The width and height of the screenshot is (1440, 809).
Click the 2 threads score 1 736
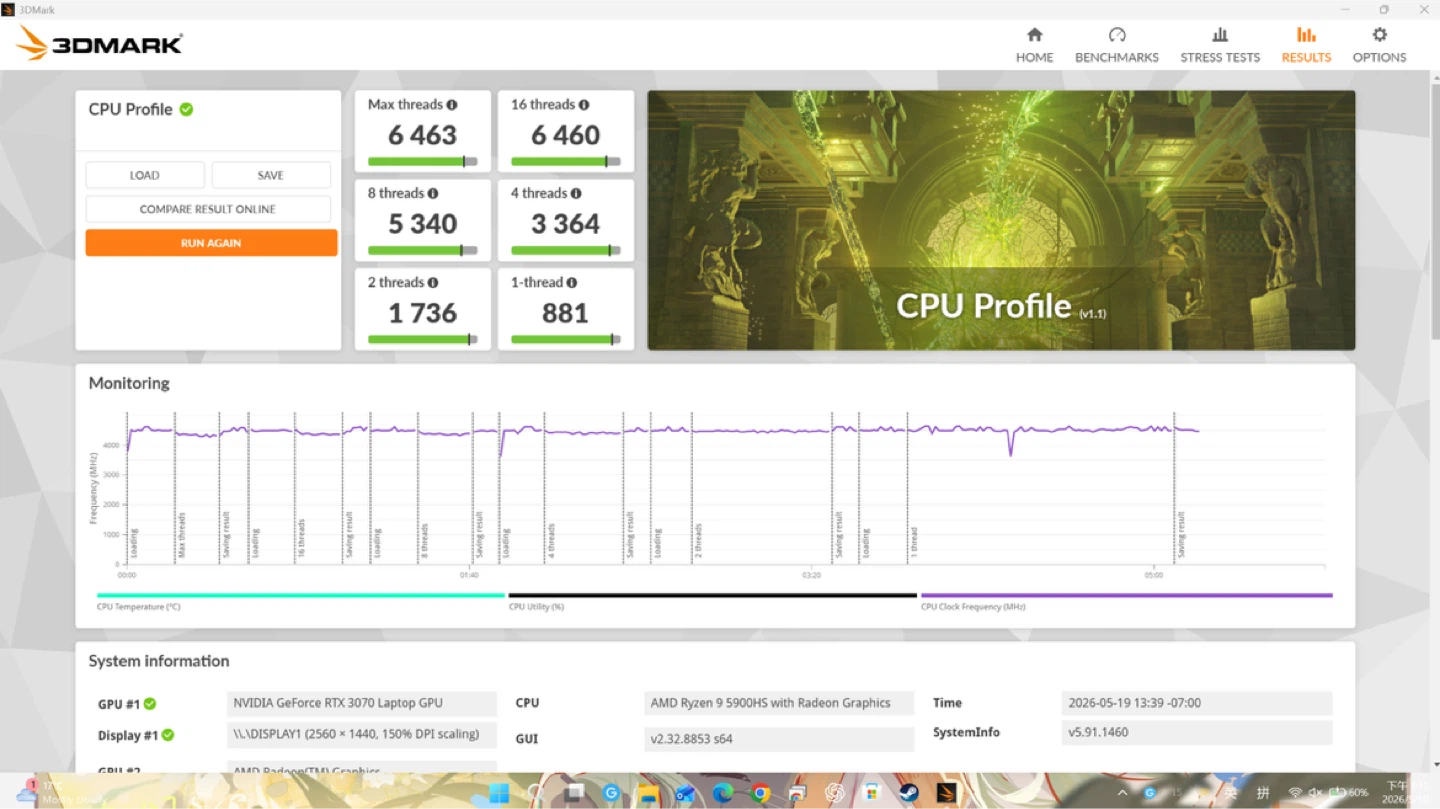(x=423, y=313)
